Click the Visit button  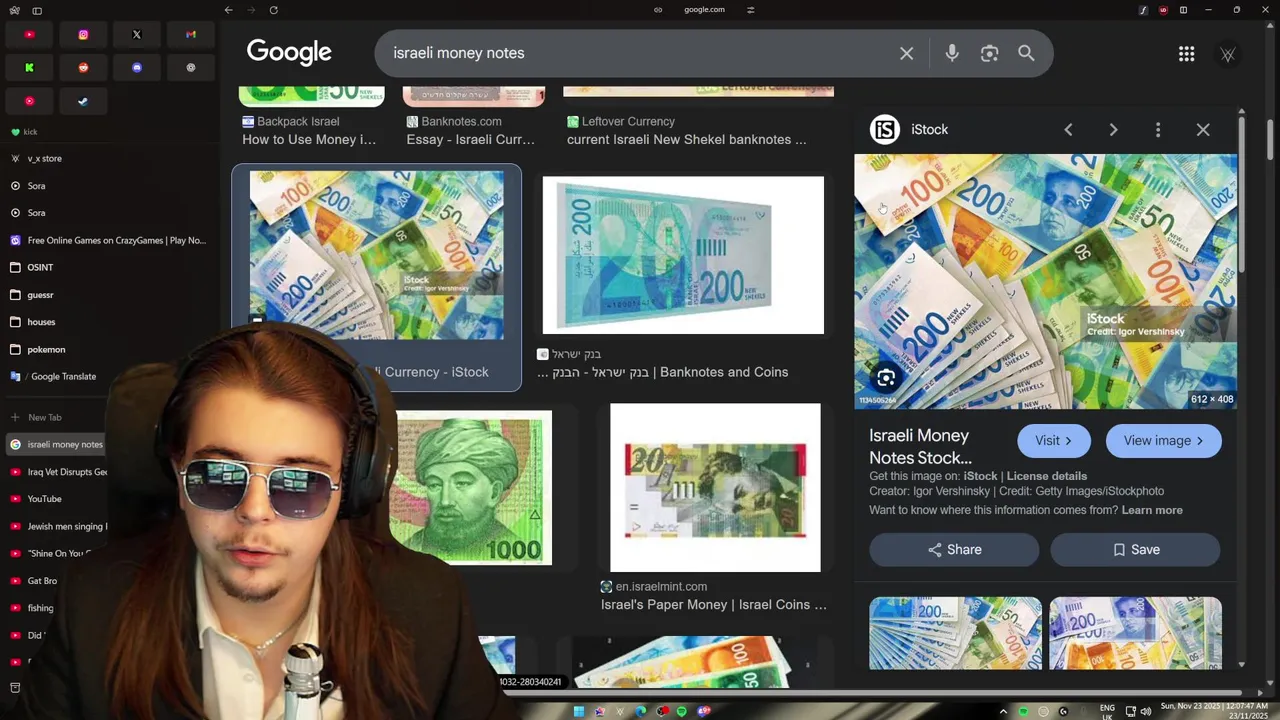[1054, 441]
